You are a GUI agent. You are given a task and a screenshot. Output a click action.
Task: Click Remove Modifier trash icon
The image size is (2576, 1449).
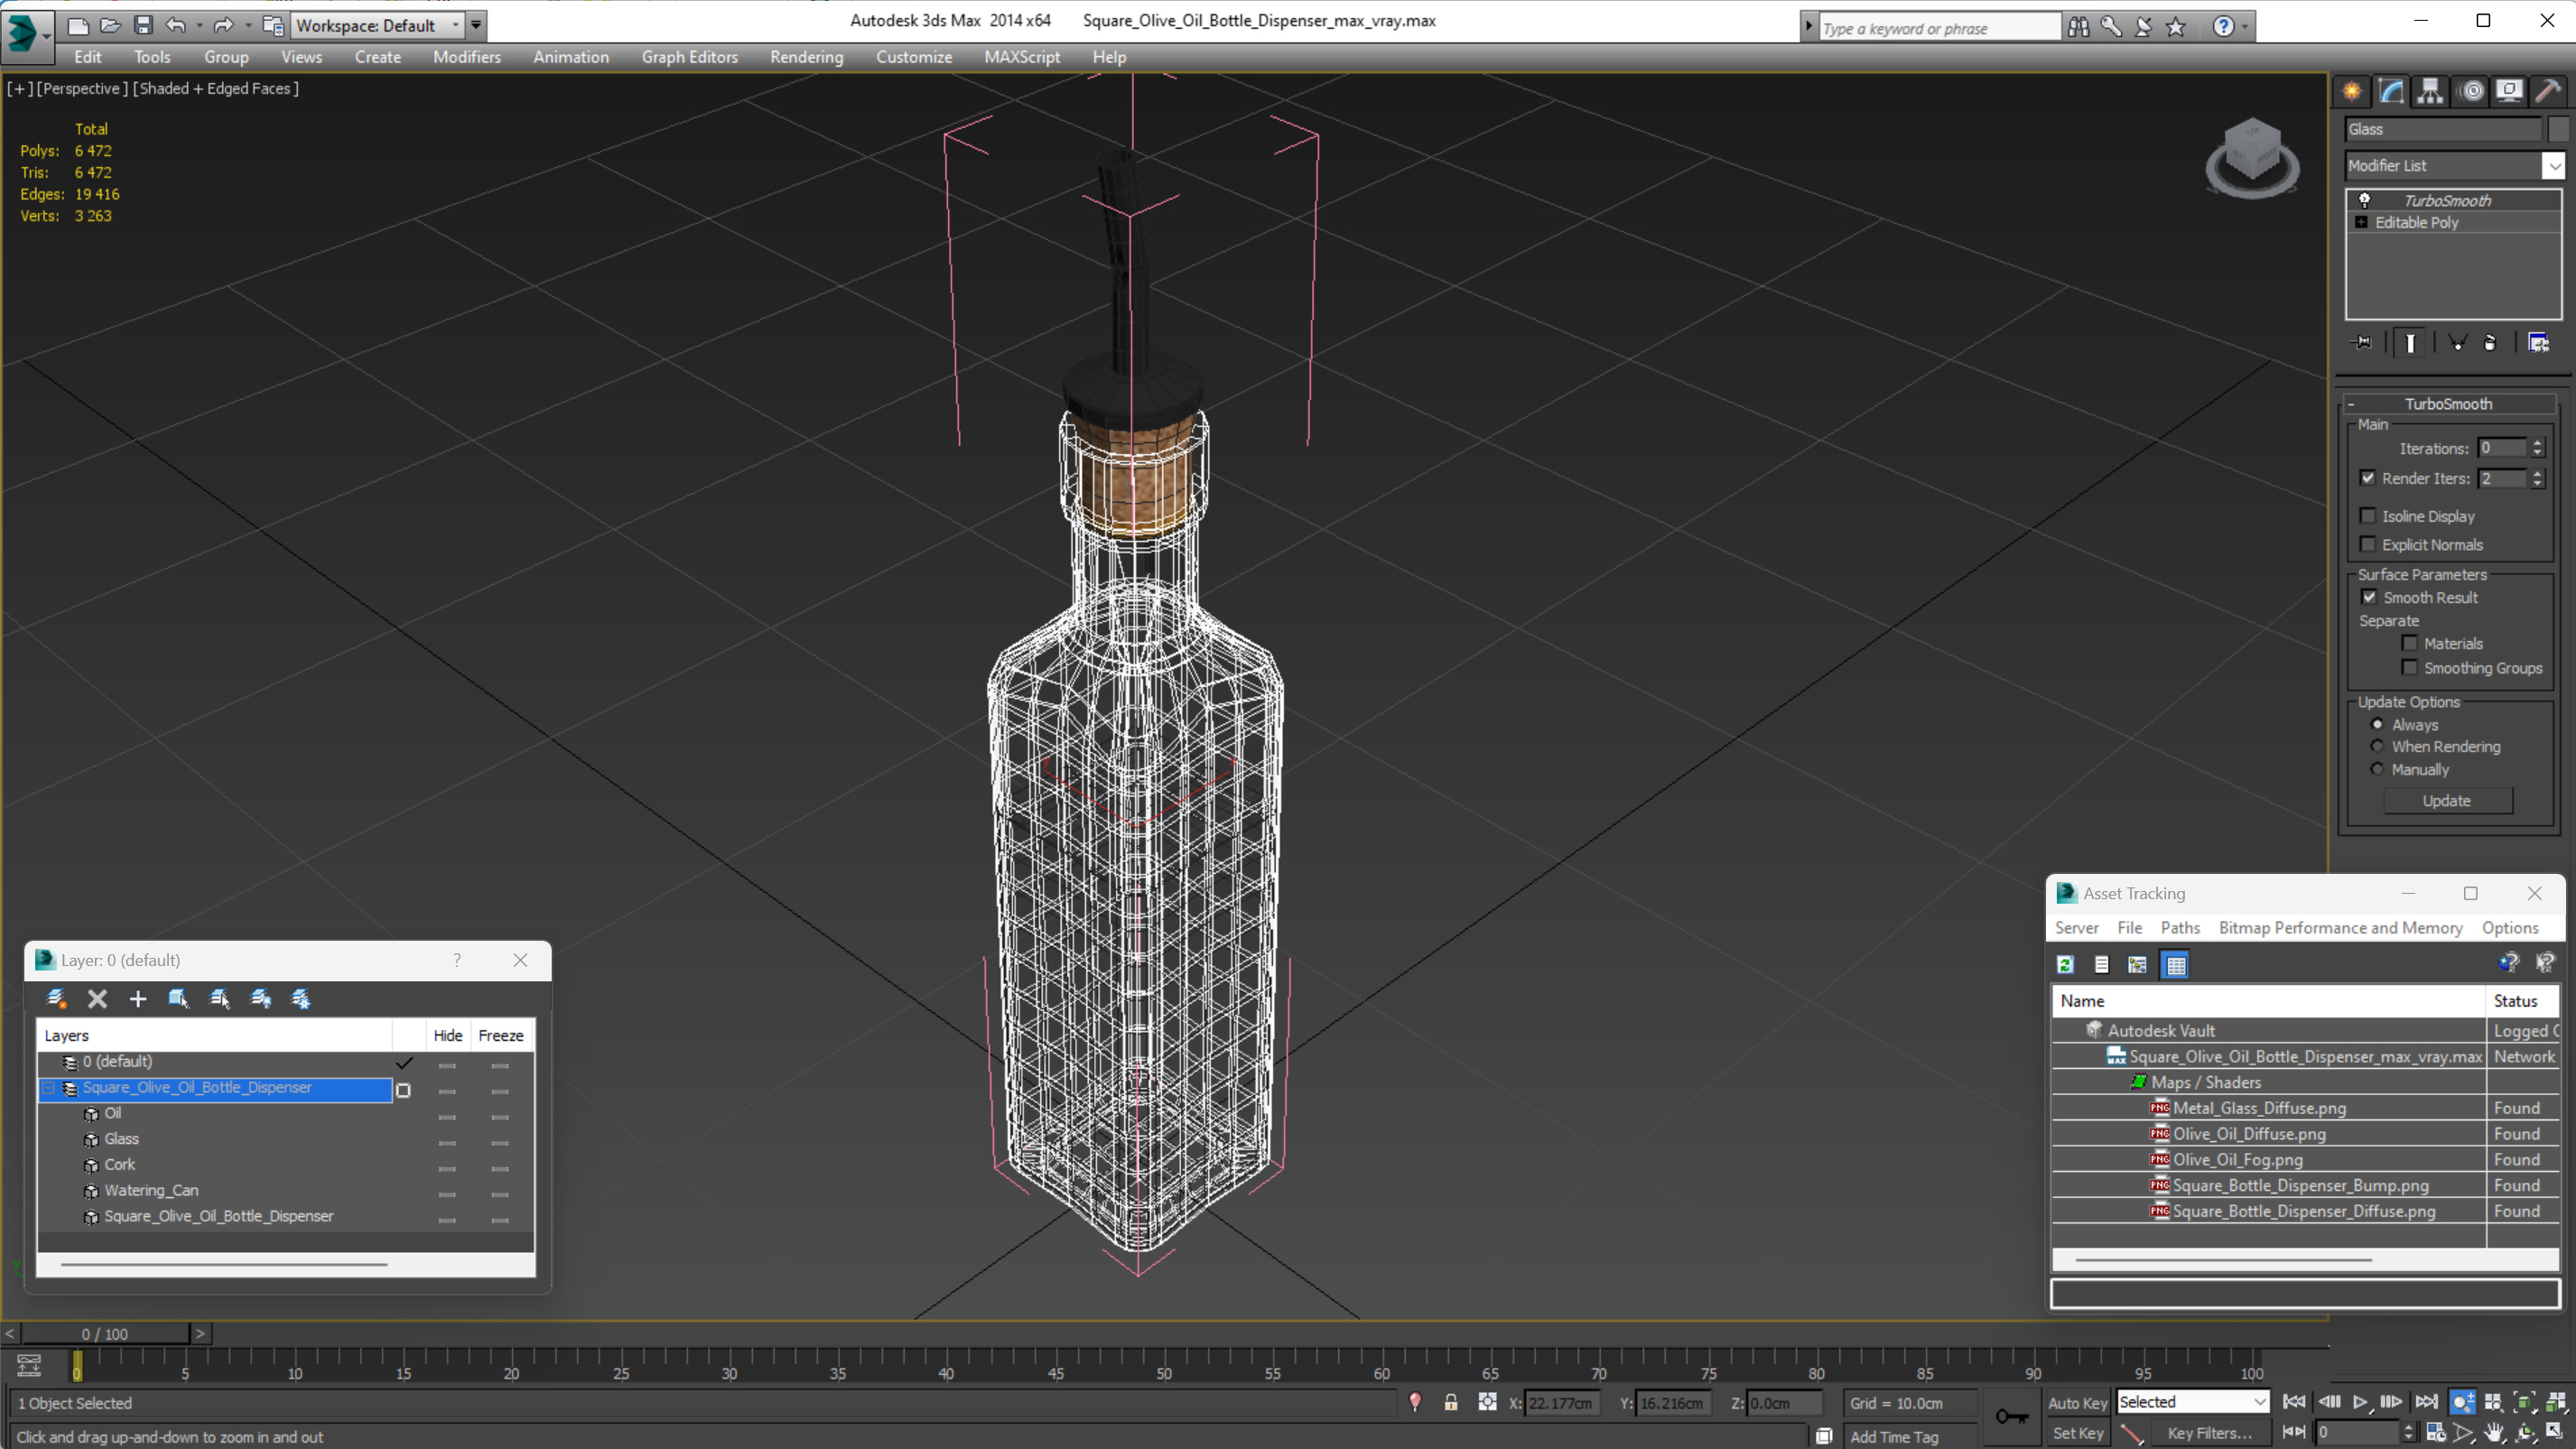[x=2489, y=343]
